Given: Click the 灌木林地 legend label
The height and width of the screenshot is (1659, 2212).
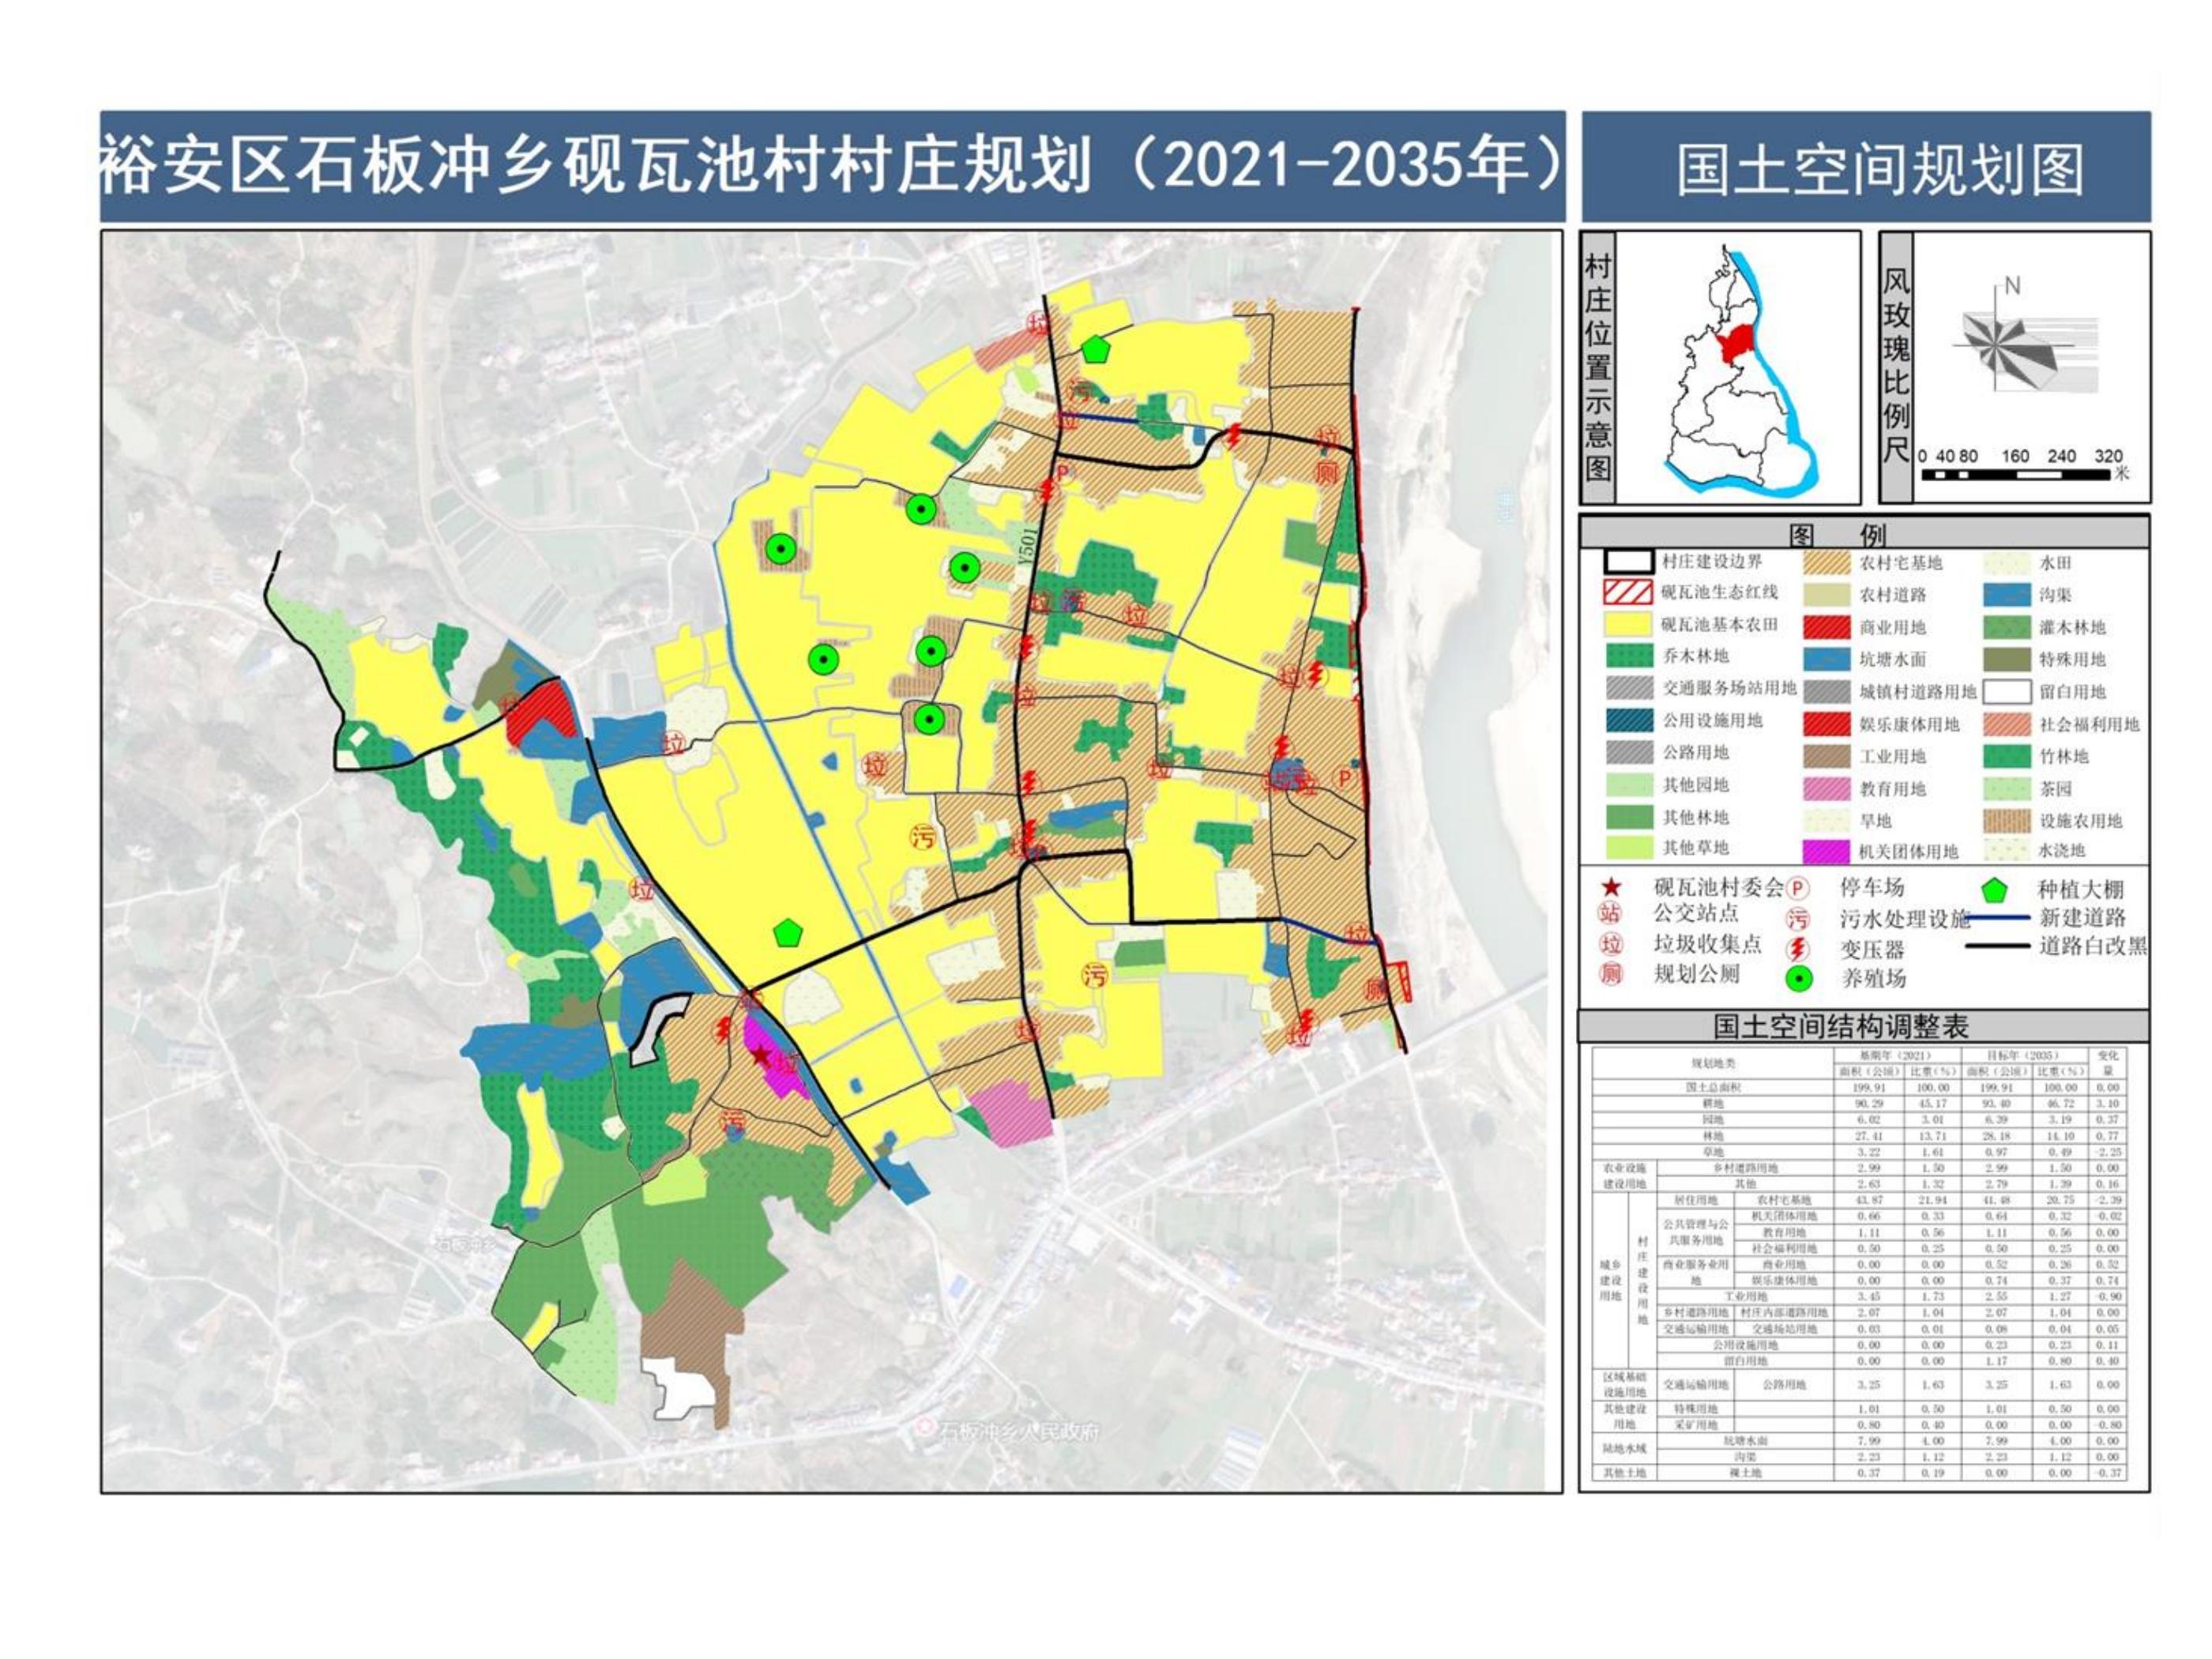Looking at the screenshot, I should pyautogui.click(x=2072, y=628).
